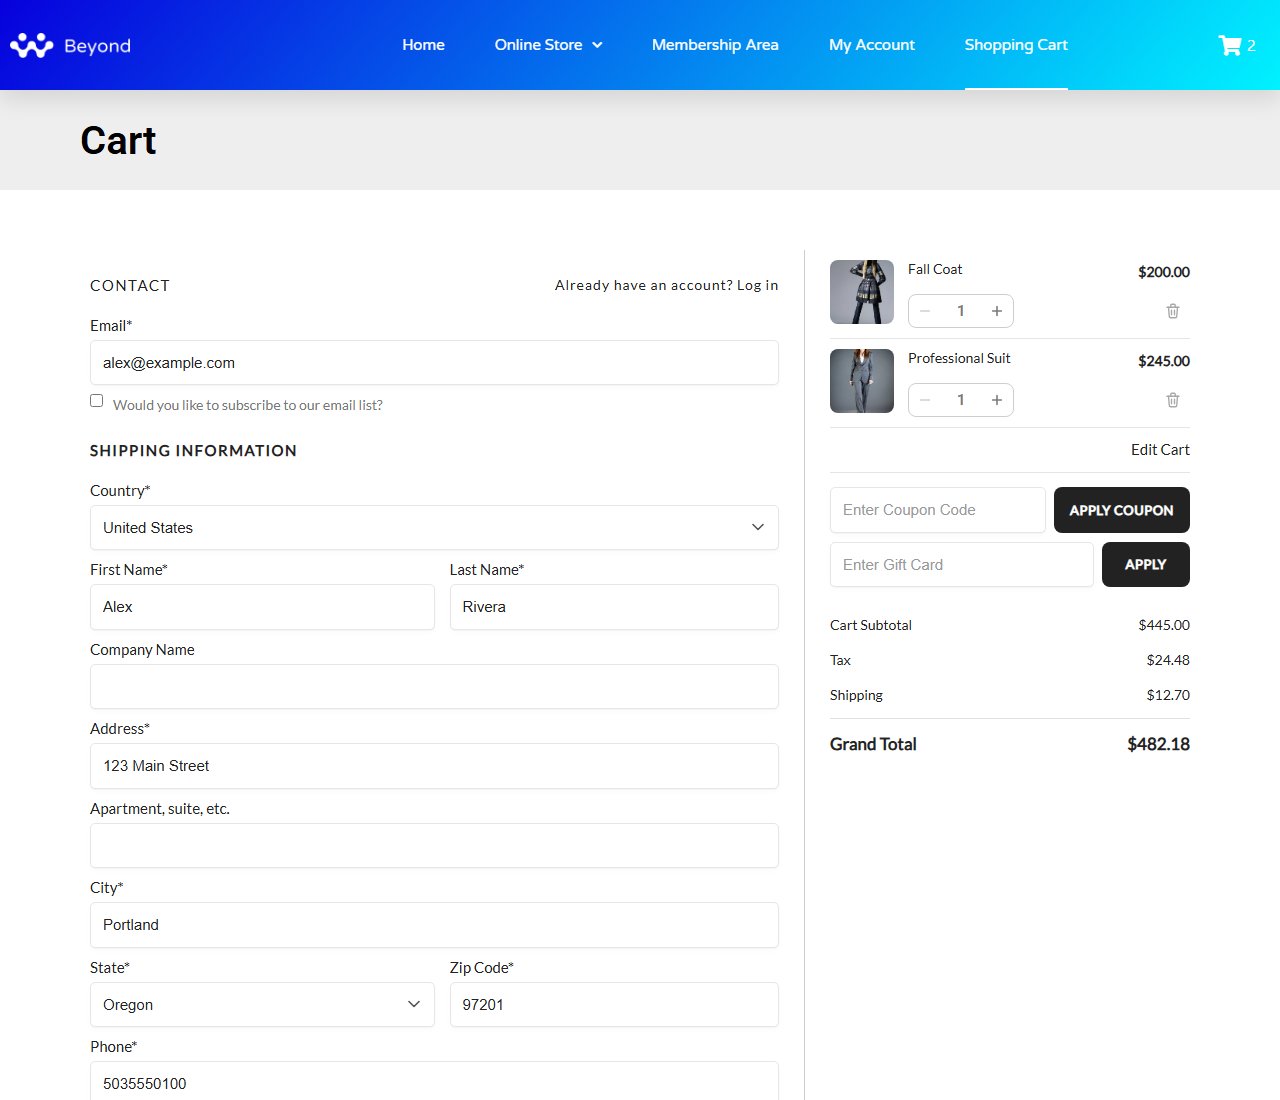Select the Grand Total amount $482.18
The image size is (1280, 1100).
[1158, 744]
